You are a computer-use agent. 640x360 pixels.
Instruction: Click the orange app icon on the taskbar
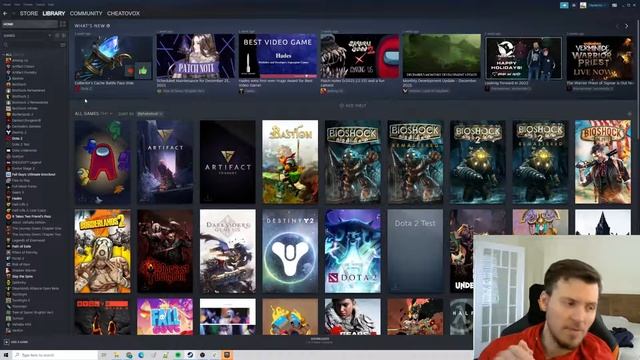pyautogui.click(x=227, y=355)
